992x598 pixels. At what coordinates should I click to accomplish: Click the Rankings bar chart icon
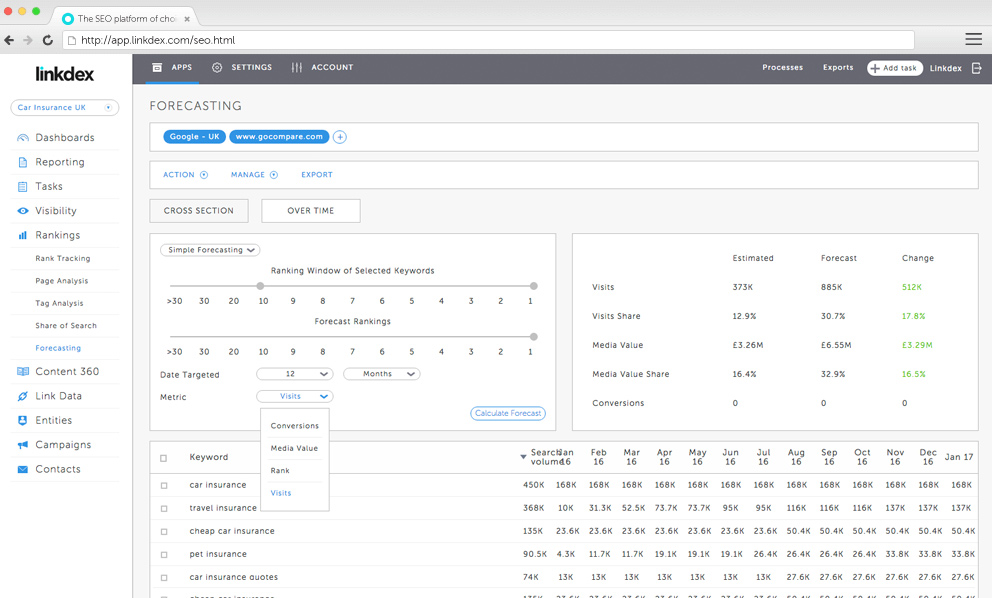23,235
